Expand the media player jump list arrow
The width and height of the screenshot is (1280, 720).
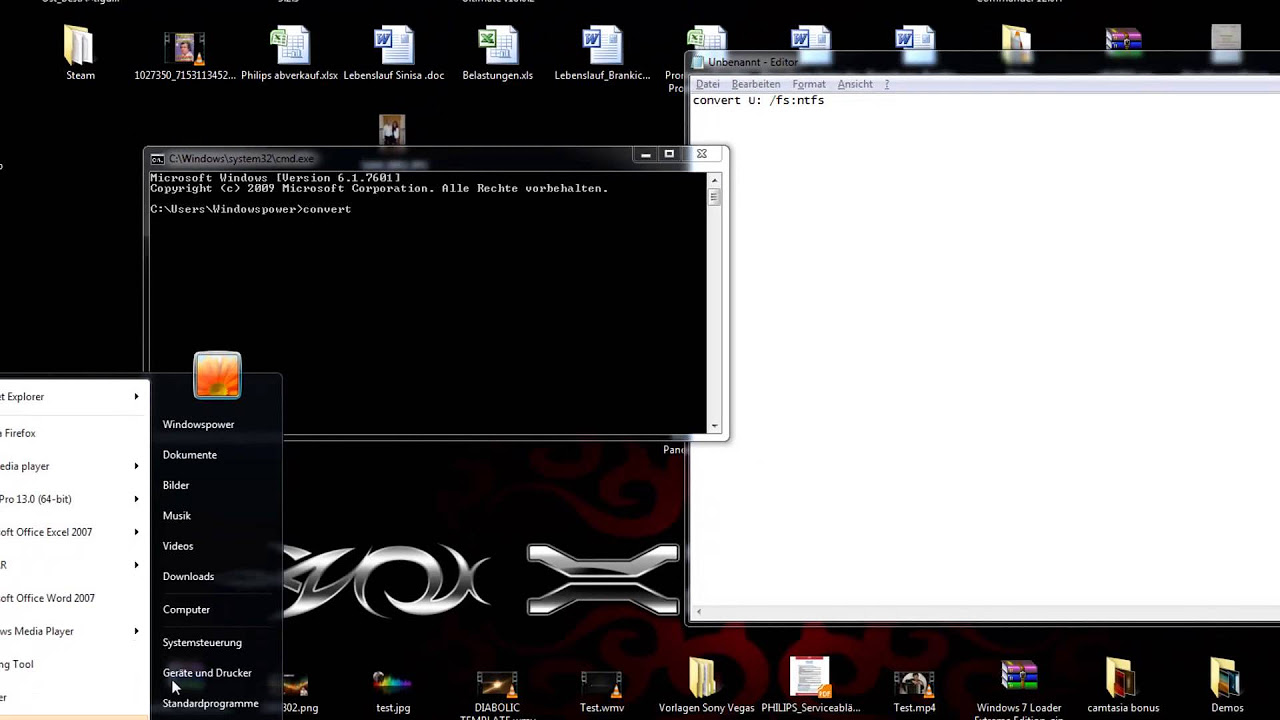(136, 466)
